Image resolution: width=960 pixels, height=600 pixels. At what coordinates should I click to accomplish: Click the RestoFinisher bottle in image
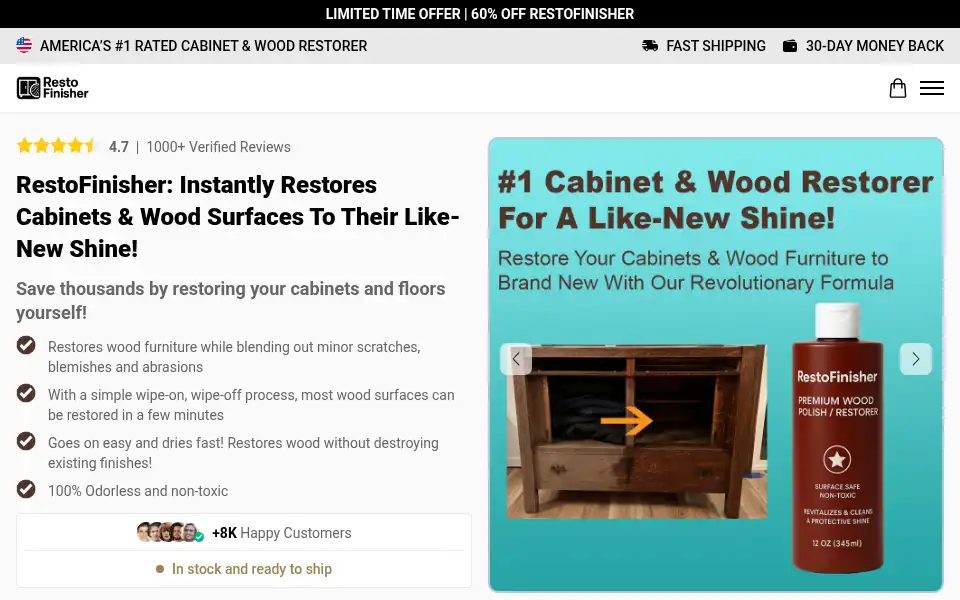(838, 438)
